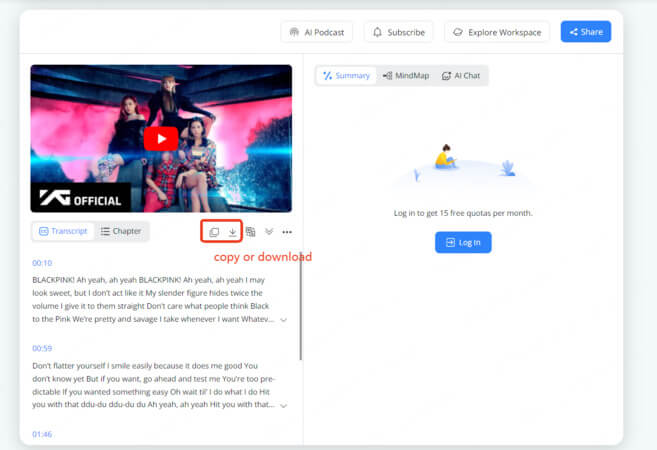Open the three-dots more options menu
The width and height of the screenshot is (657, 450).
[287, 232]
